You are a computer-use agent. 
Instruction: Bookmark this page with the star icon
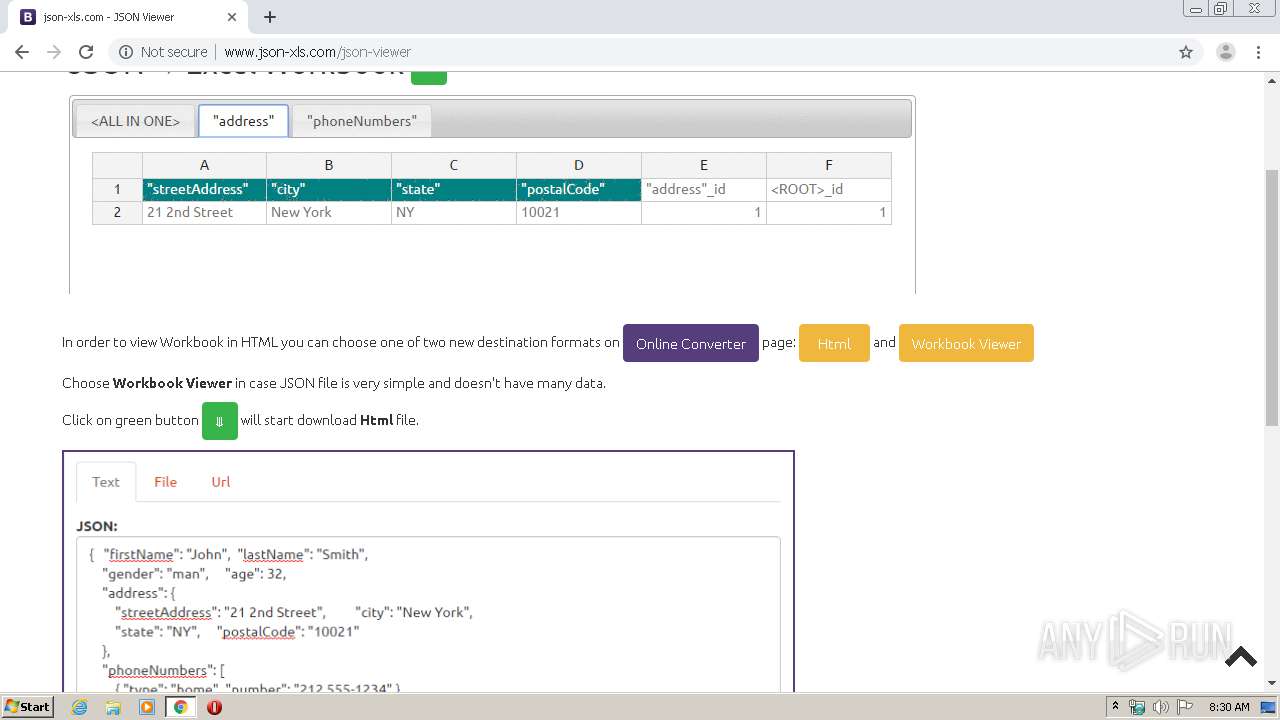pos(1186,52)
